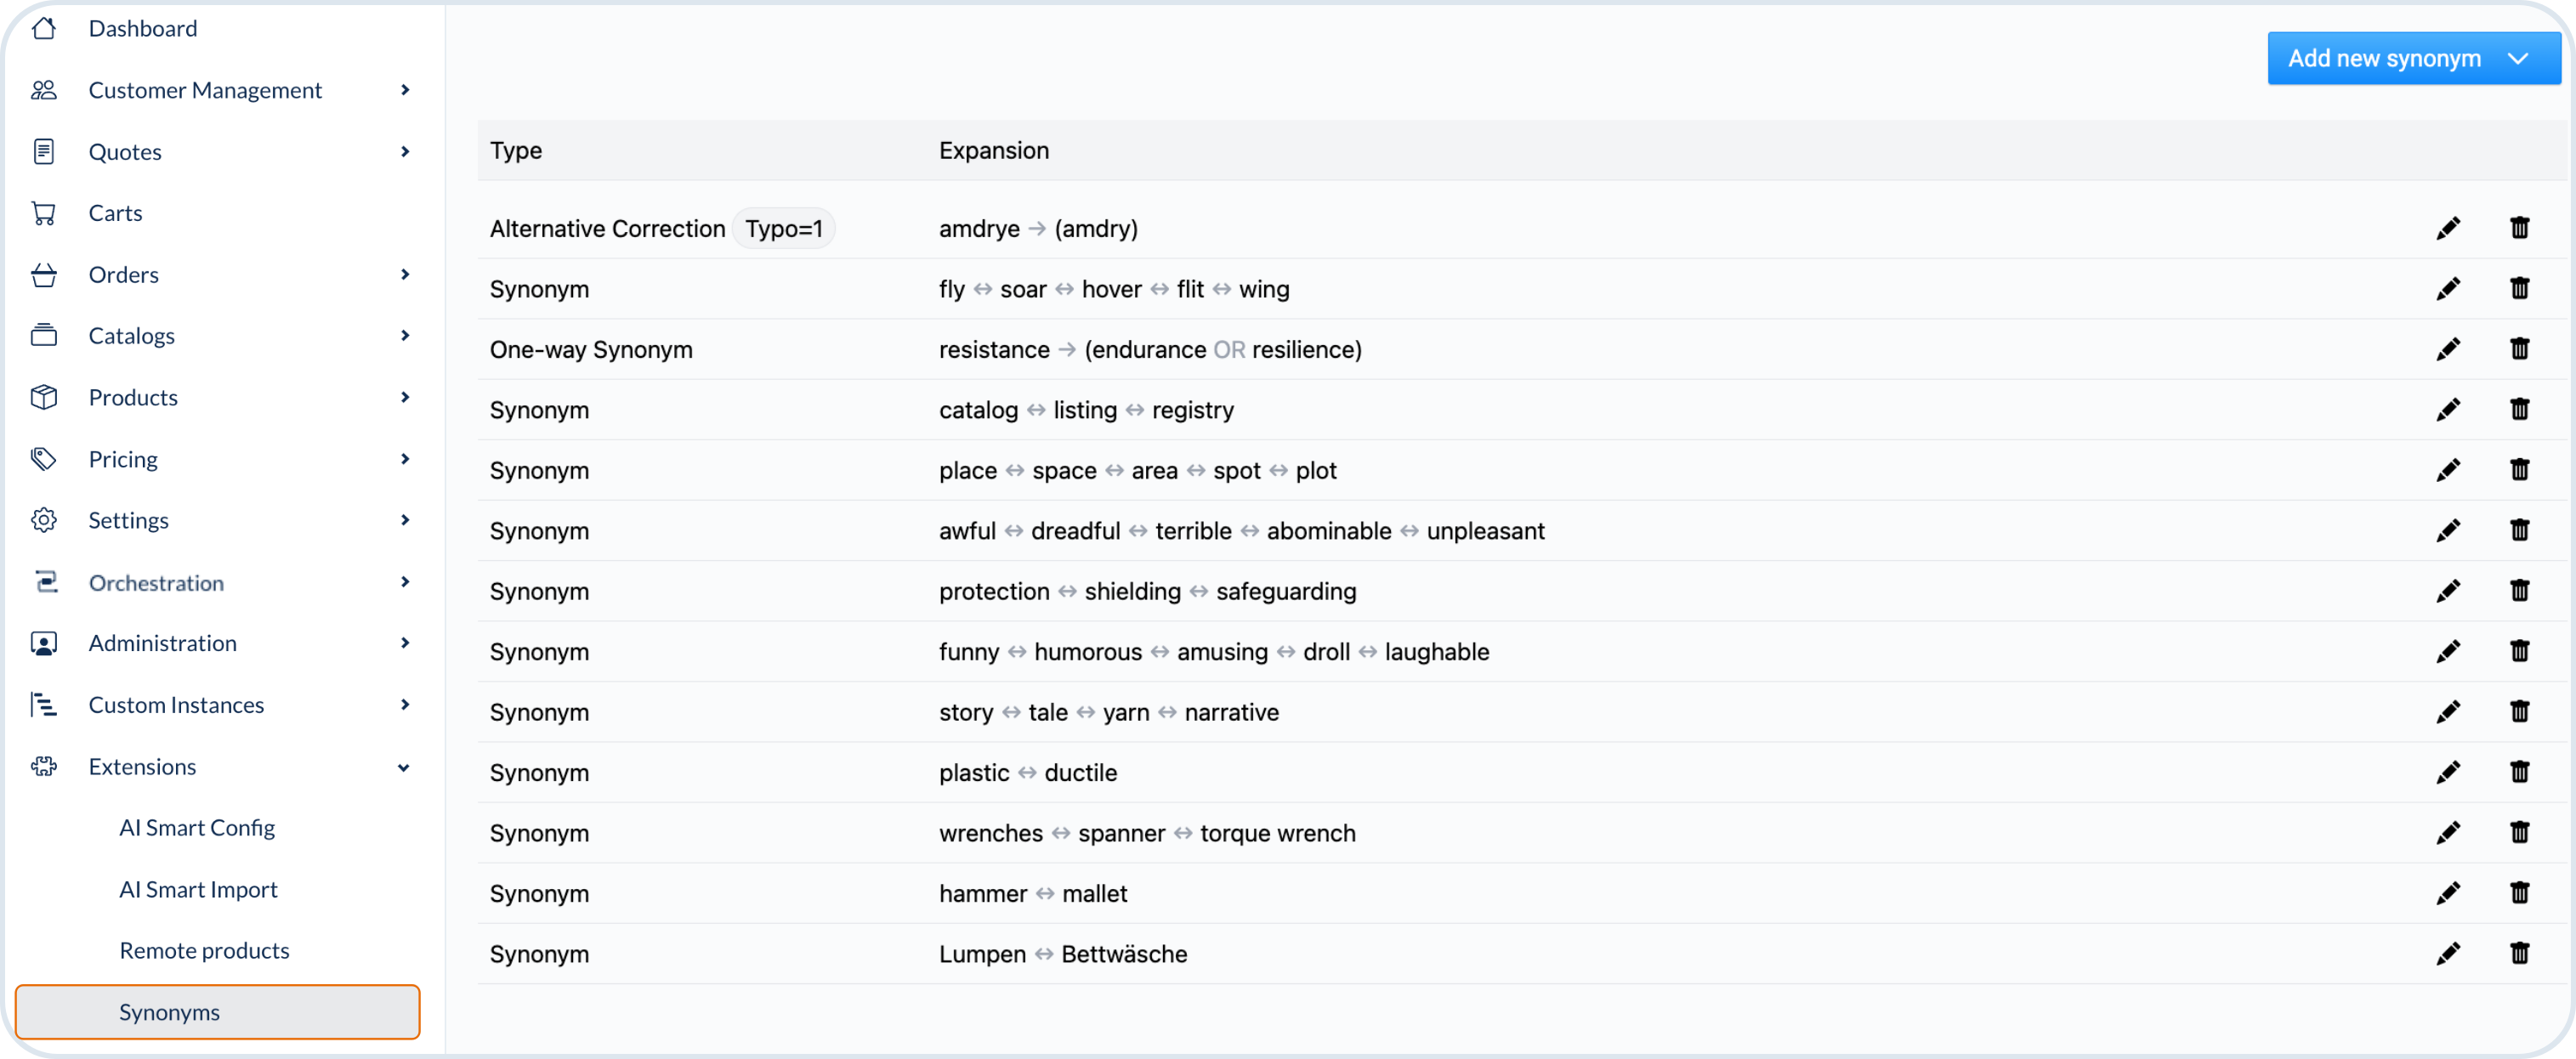The image size is (2576, 1059).
Task: Open Remote products page
Action: [204, 951]
